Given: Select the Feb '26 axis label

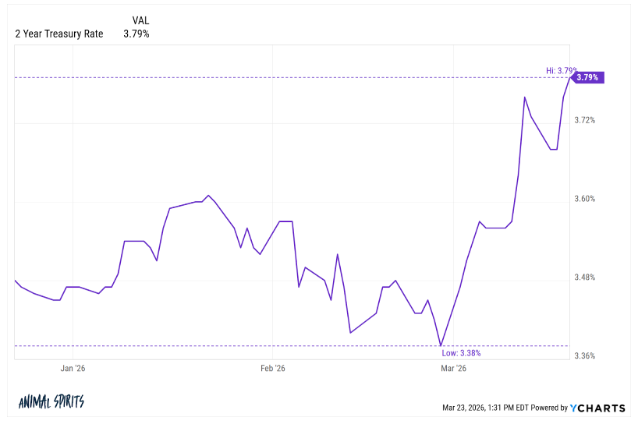Looking at the screenshot, I should tap(273, 368).
